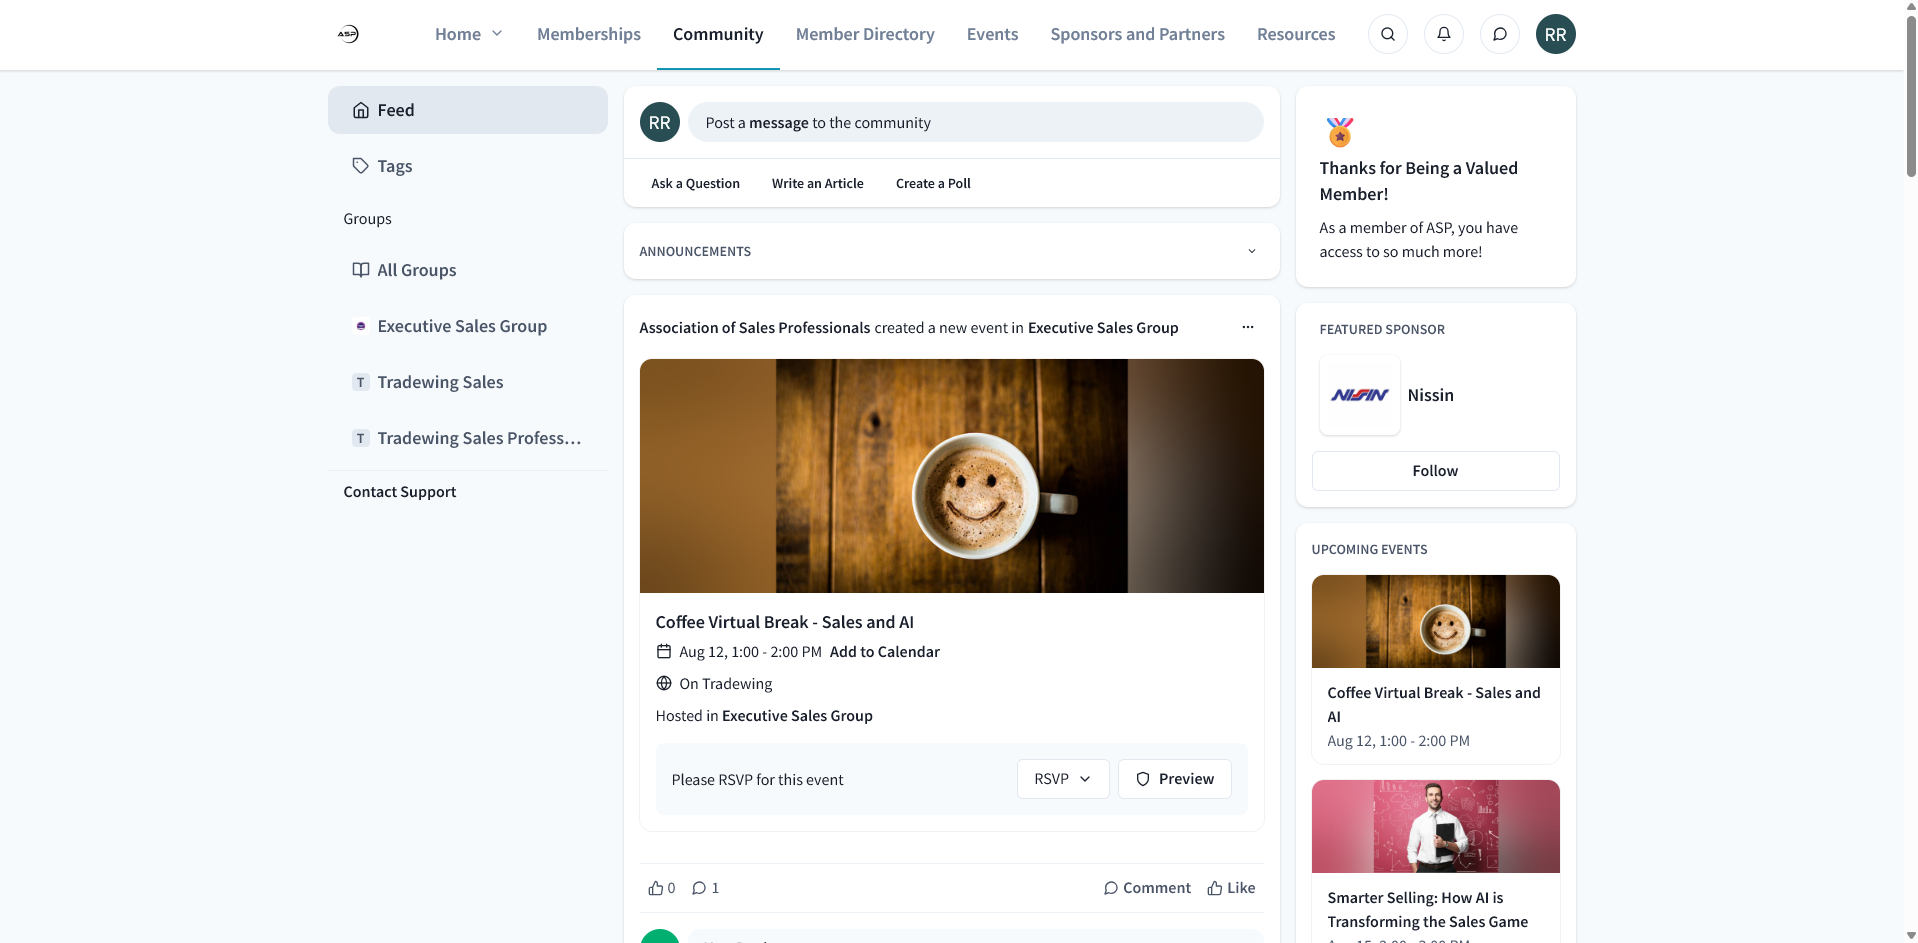This screenshot has height=943, width=1918.
Task: Expand the Home navigation dropdown
Action: (x=497, y=33)
